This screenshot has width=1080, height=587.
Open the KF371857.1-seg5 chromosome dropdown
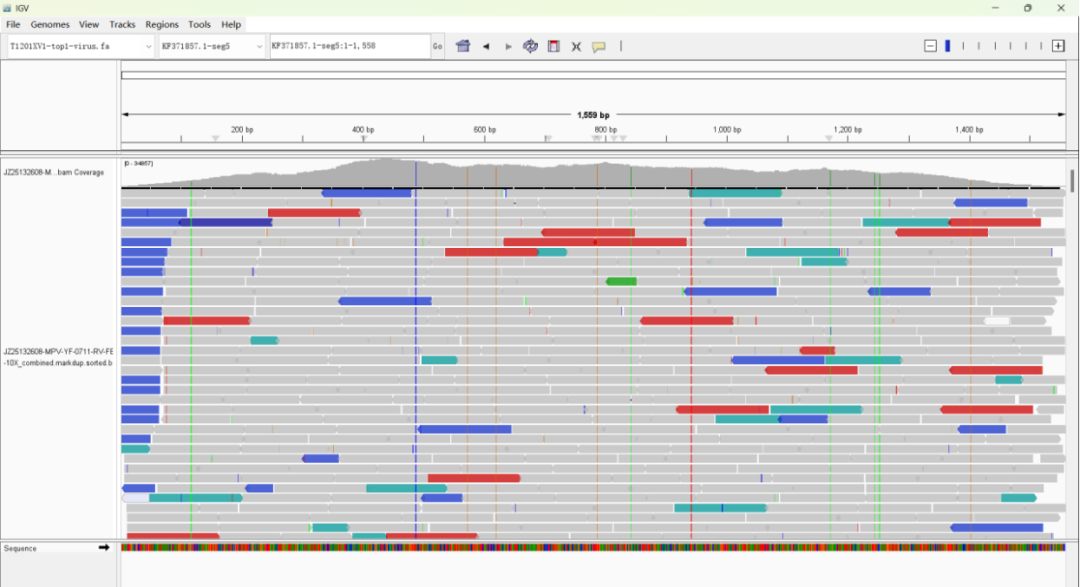(211, 46)
